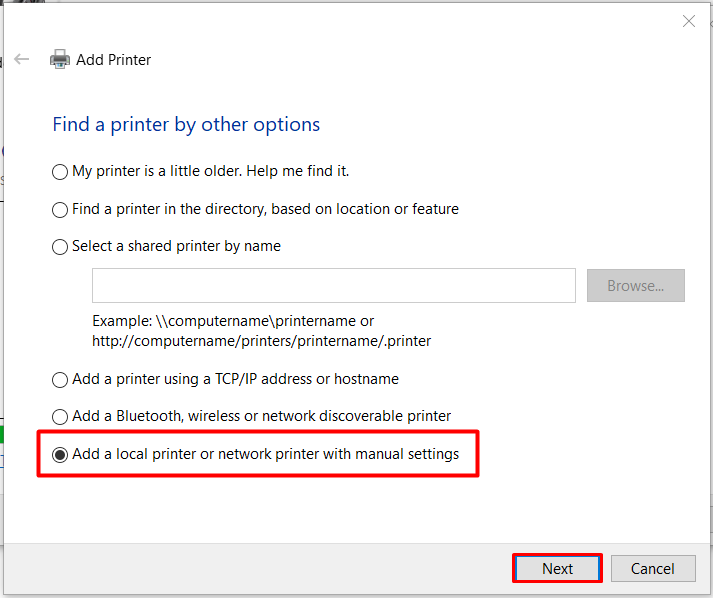Click the 'Find a printer by other options' heading
Screen dimensions: 713x598
pos(186,125)
